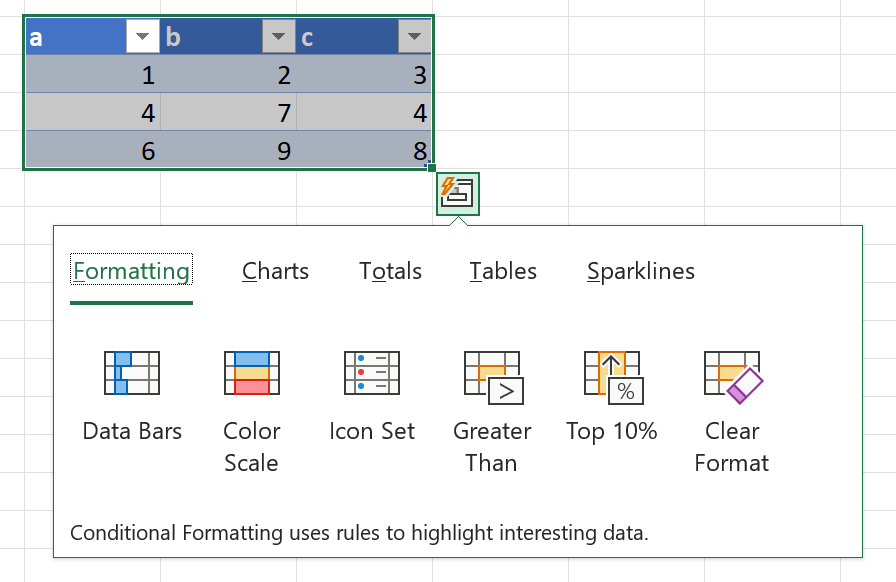896x582 pixels.
Task: Apply Icon Set formatting
Action: click(371, 397)
